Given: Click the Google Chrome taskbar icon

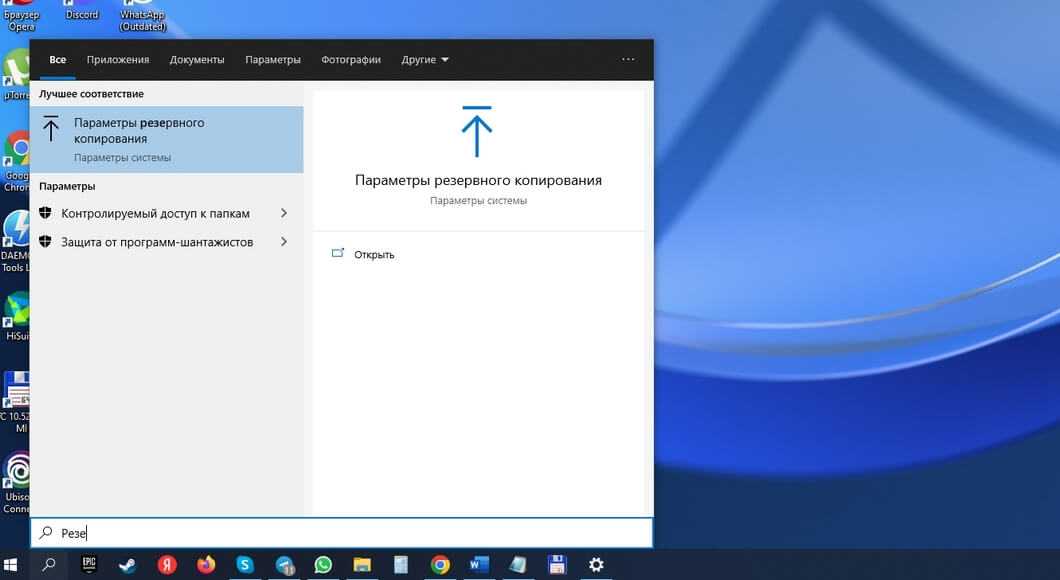Looking at the screenshot, I should pos(440,565).
